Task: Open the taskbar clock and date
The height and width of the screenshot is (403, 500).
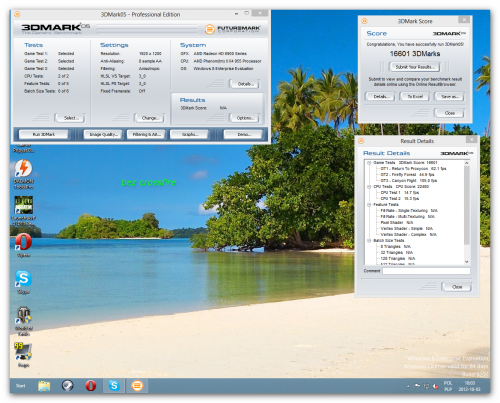Action: 469,386
